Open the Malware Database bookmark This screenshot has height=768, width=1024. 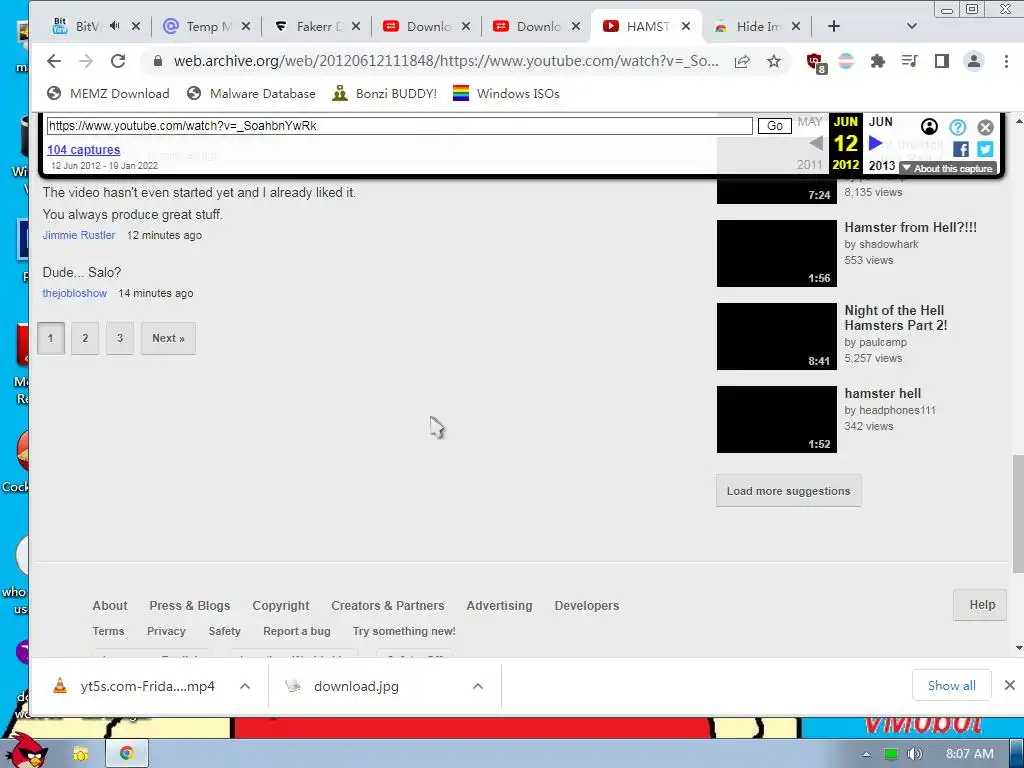pyautogui.click(x=251, y=93)
